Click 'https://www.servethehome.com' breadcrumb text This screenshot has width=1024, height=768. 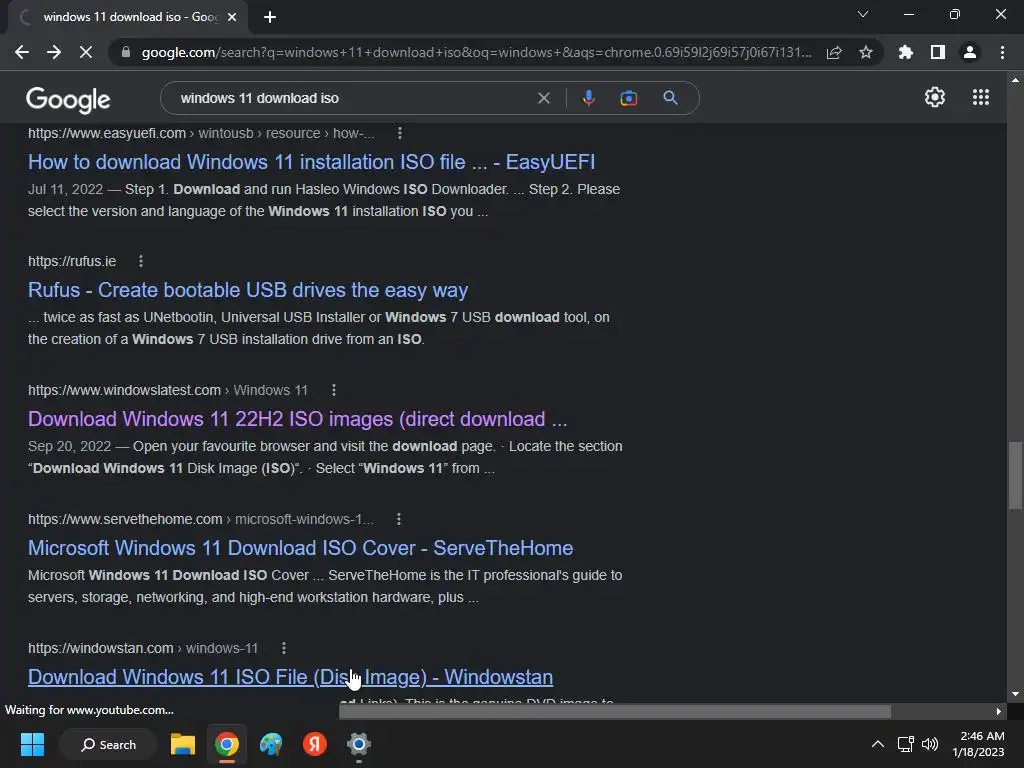point(125,519)
